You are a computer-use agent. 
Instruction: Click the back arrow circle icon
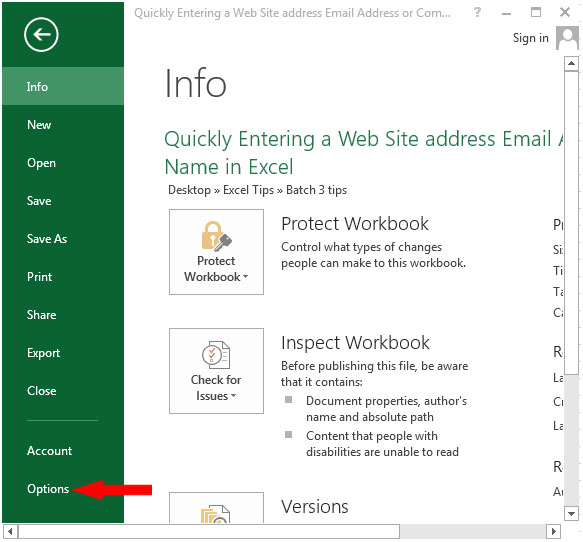point(41,35)
